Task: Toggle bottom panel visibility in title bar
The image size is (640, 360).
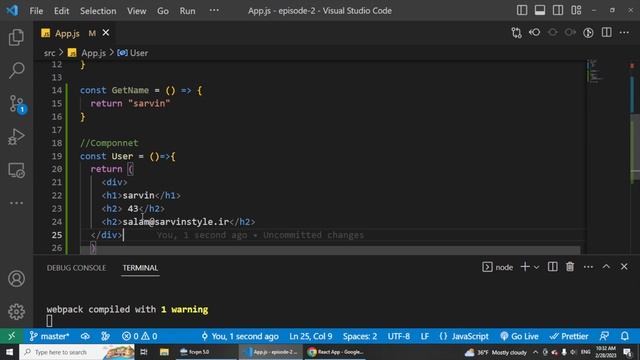Action: (540, 10)
